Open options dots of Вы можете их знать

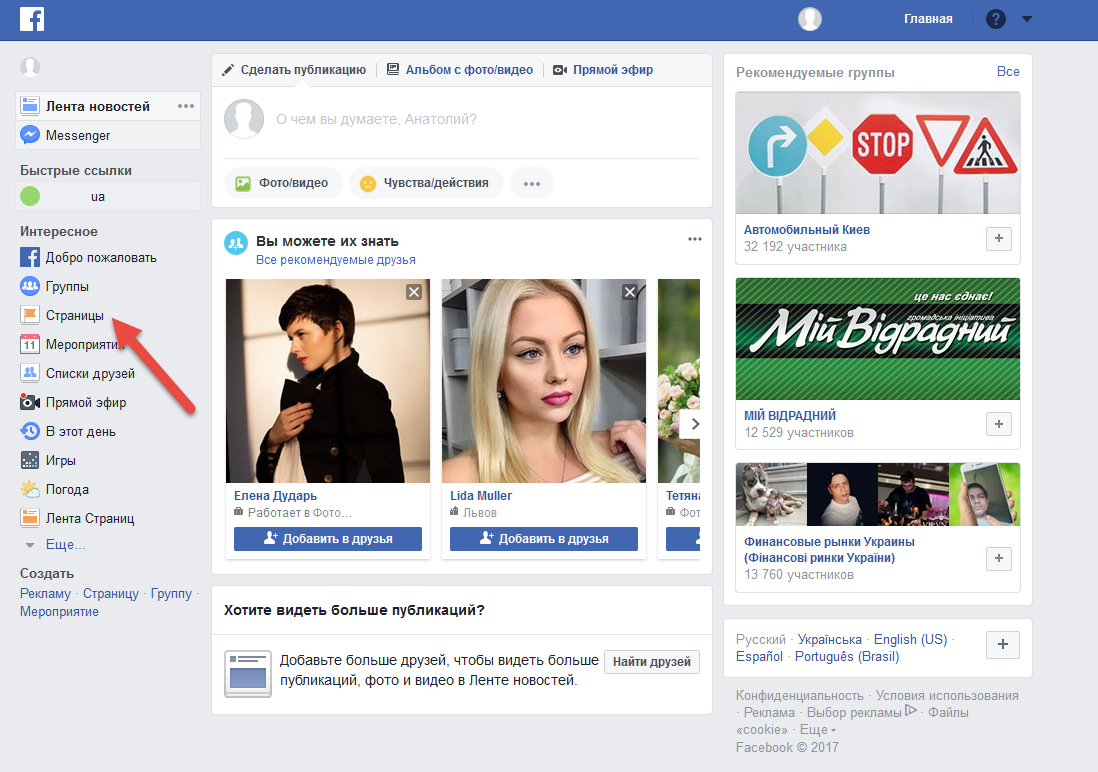(x=695, y=240)
